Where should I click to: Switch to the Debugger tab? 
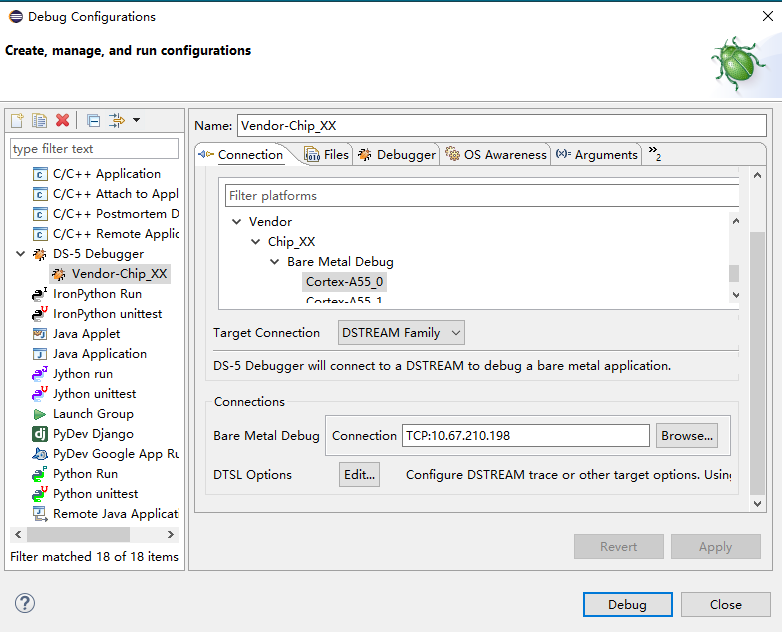(x=397, y=155)
